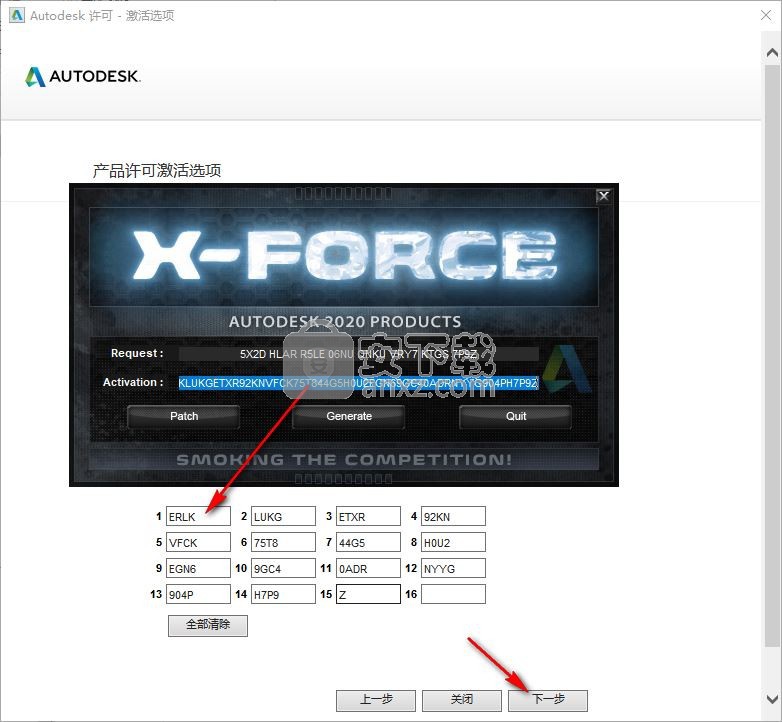Click the scrollbar up arrow
The height and width of the screenshot is (722, 782).
tap(772, 52)
